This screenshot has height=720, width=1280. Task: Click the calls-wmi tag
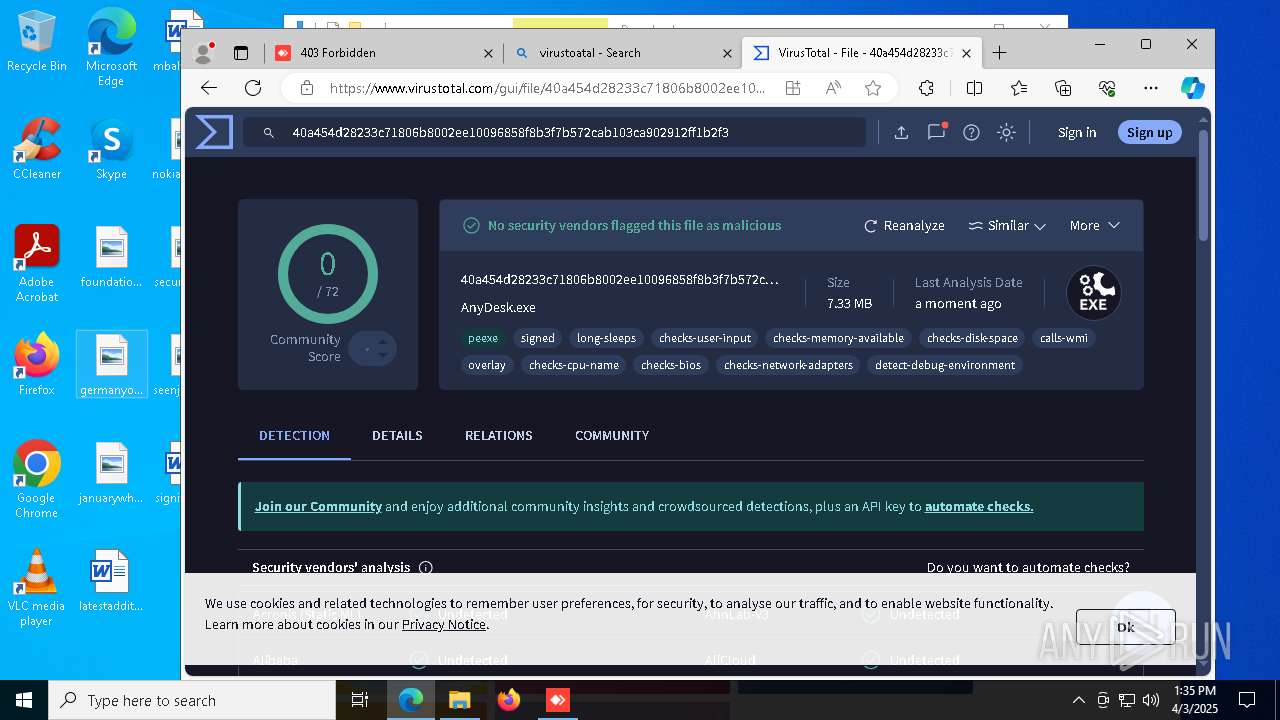[x=1063, y=338]
